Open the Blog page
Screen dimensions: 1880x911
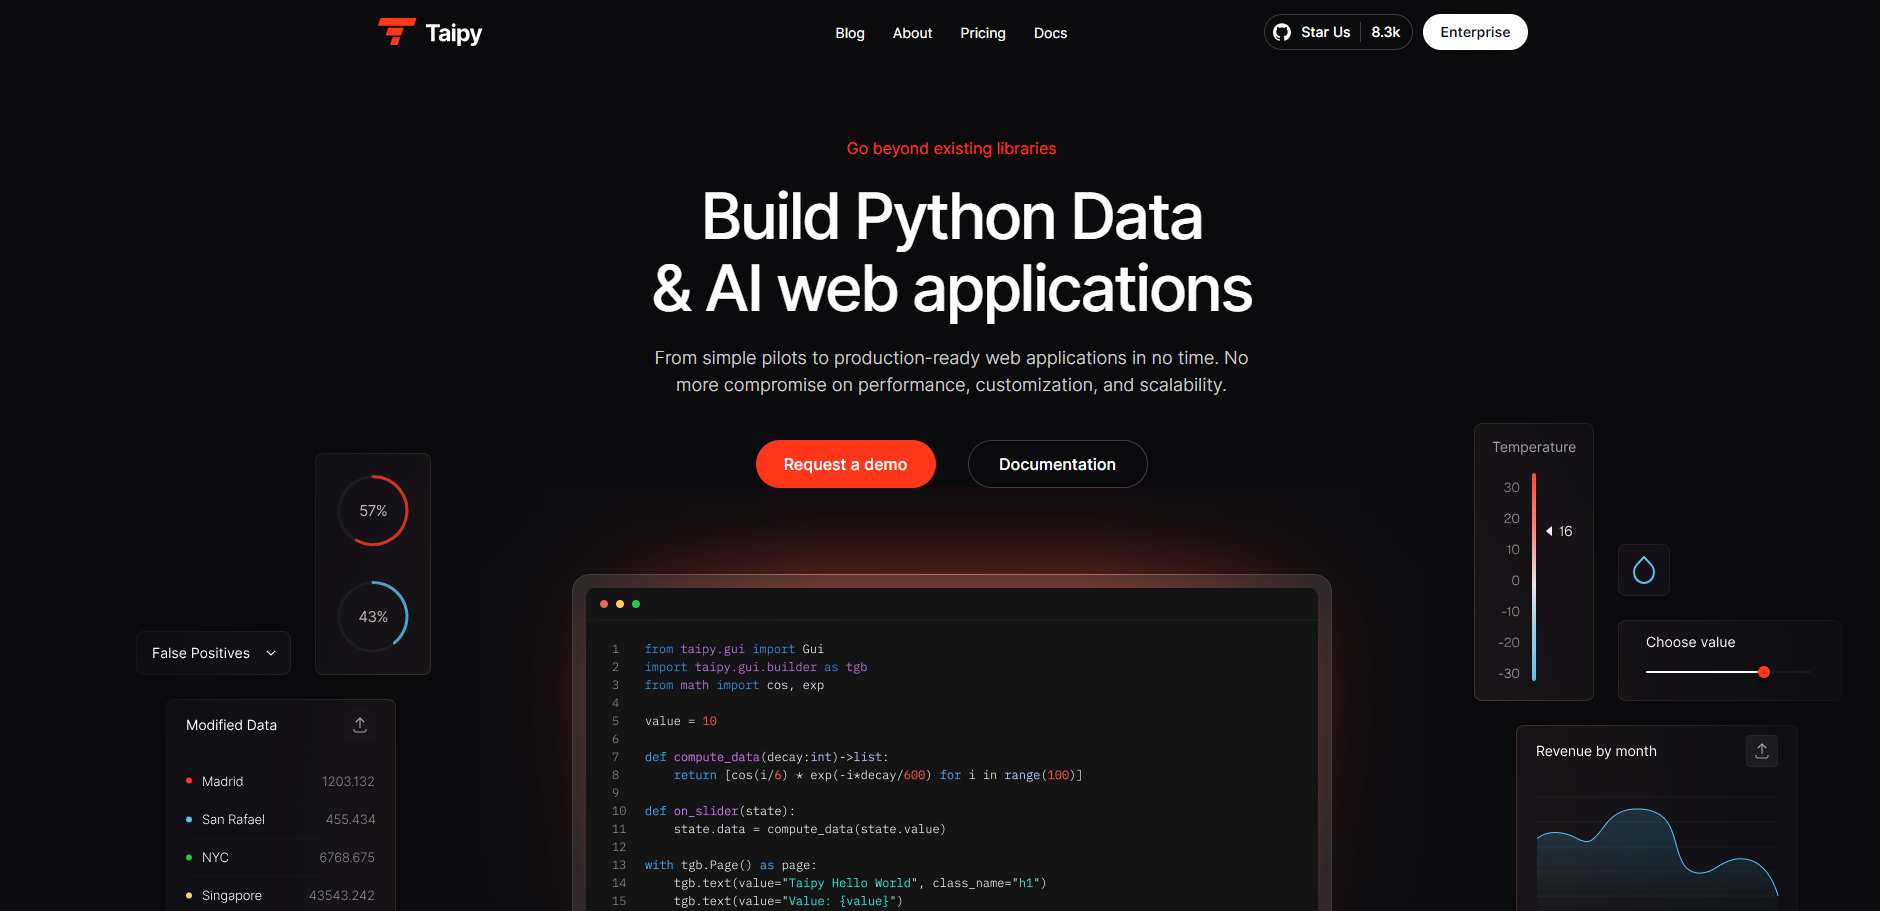pos(850,33)
